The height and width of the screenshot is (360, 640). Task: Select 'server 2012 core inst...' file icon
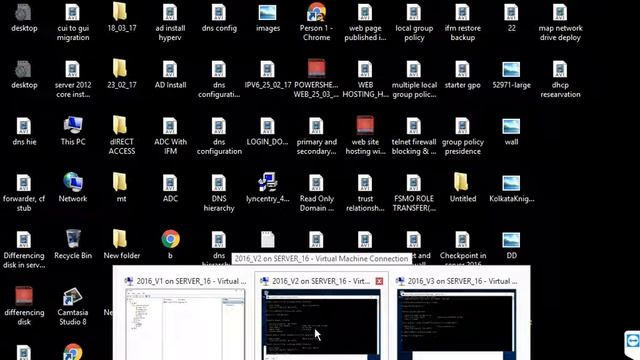[73, 70]
